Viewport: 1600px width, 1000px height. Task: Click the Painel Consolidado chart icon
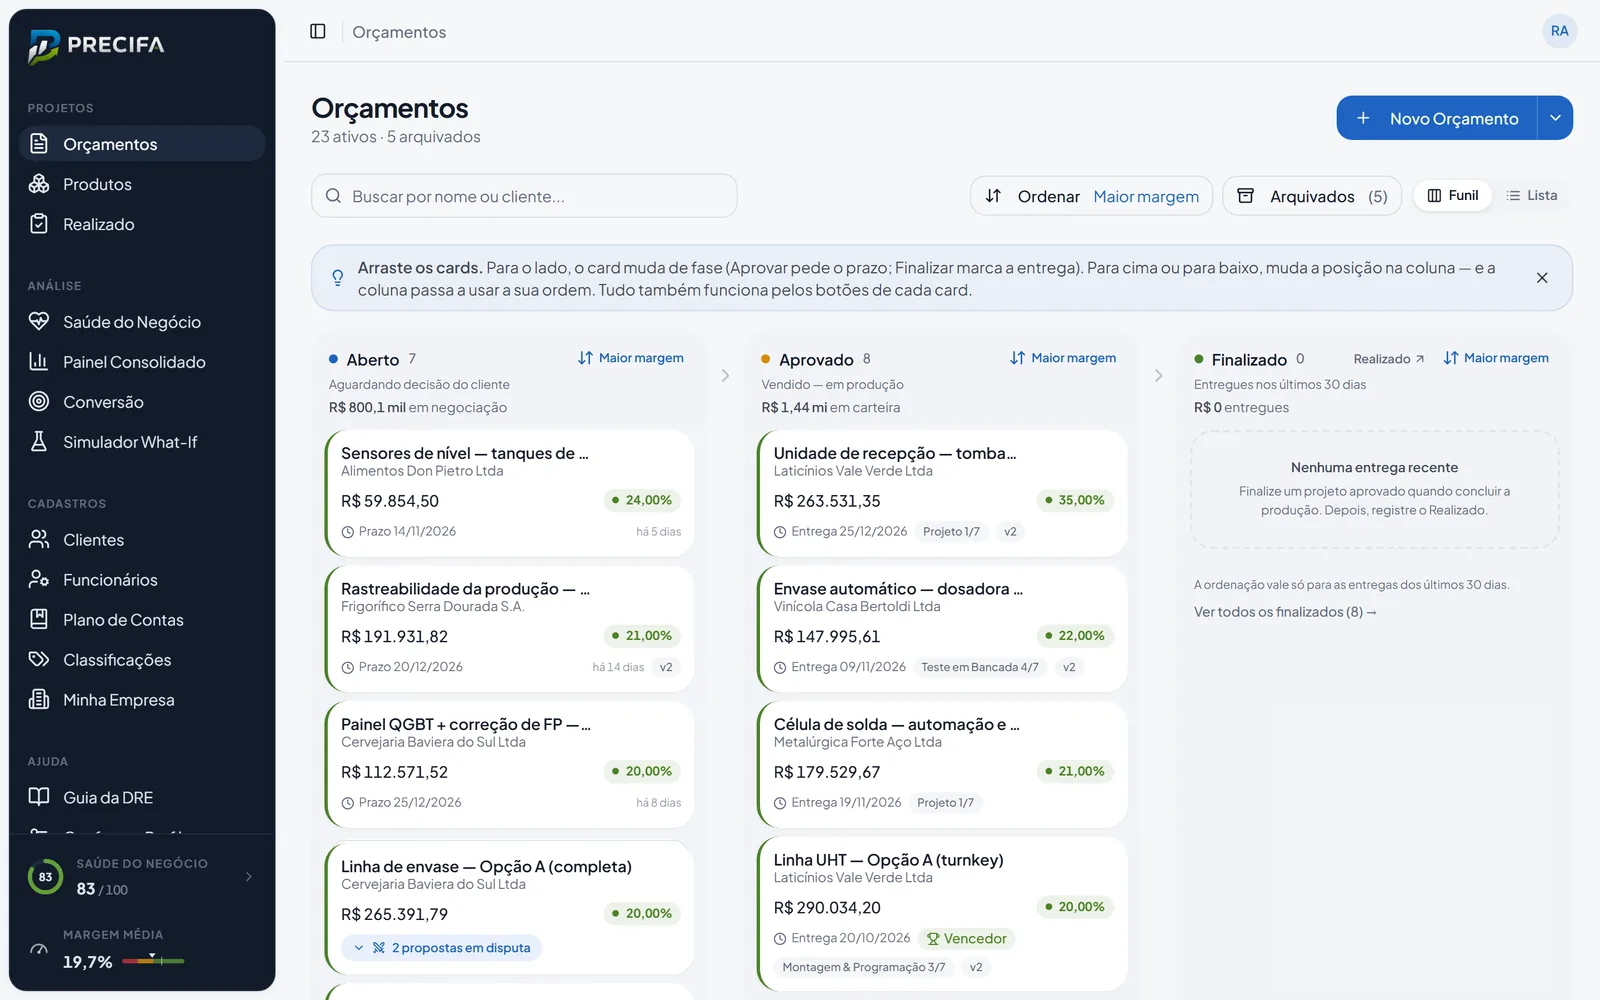(39, 362)
